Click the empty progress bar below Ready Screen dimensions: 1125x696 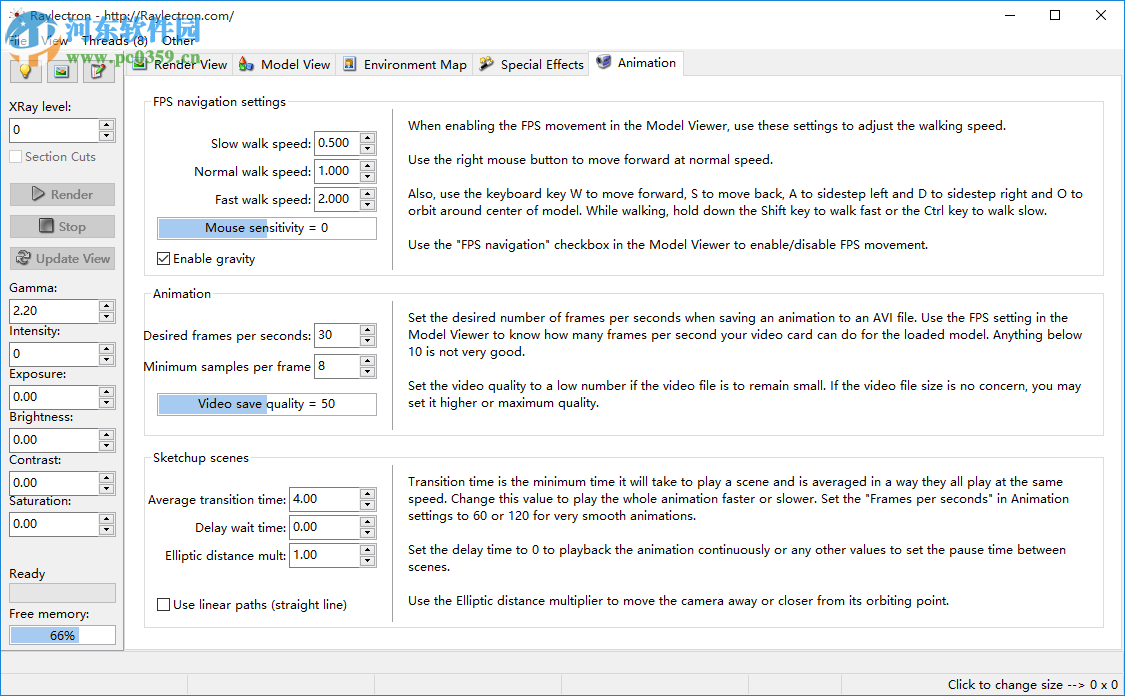pyautogui.click(x=62, y=593)
